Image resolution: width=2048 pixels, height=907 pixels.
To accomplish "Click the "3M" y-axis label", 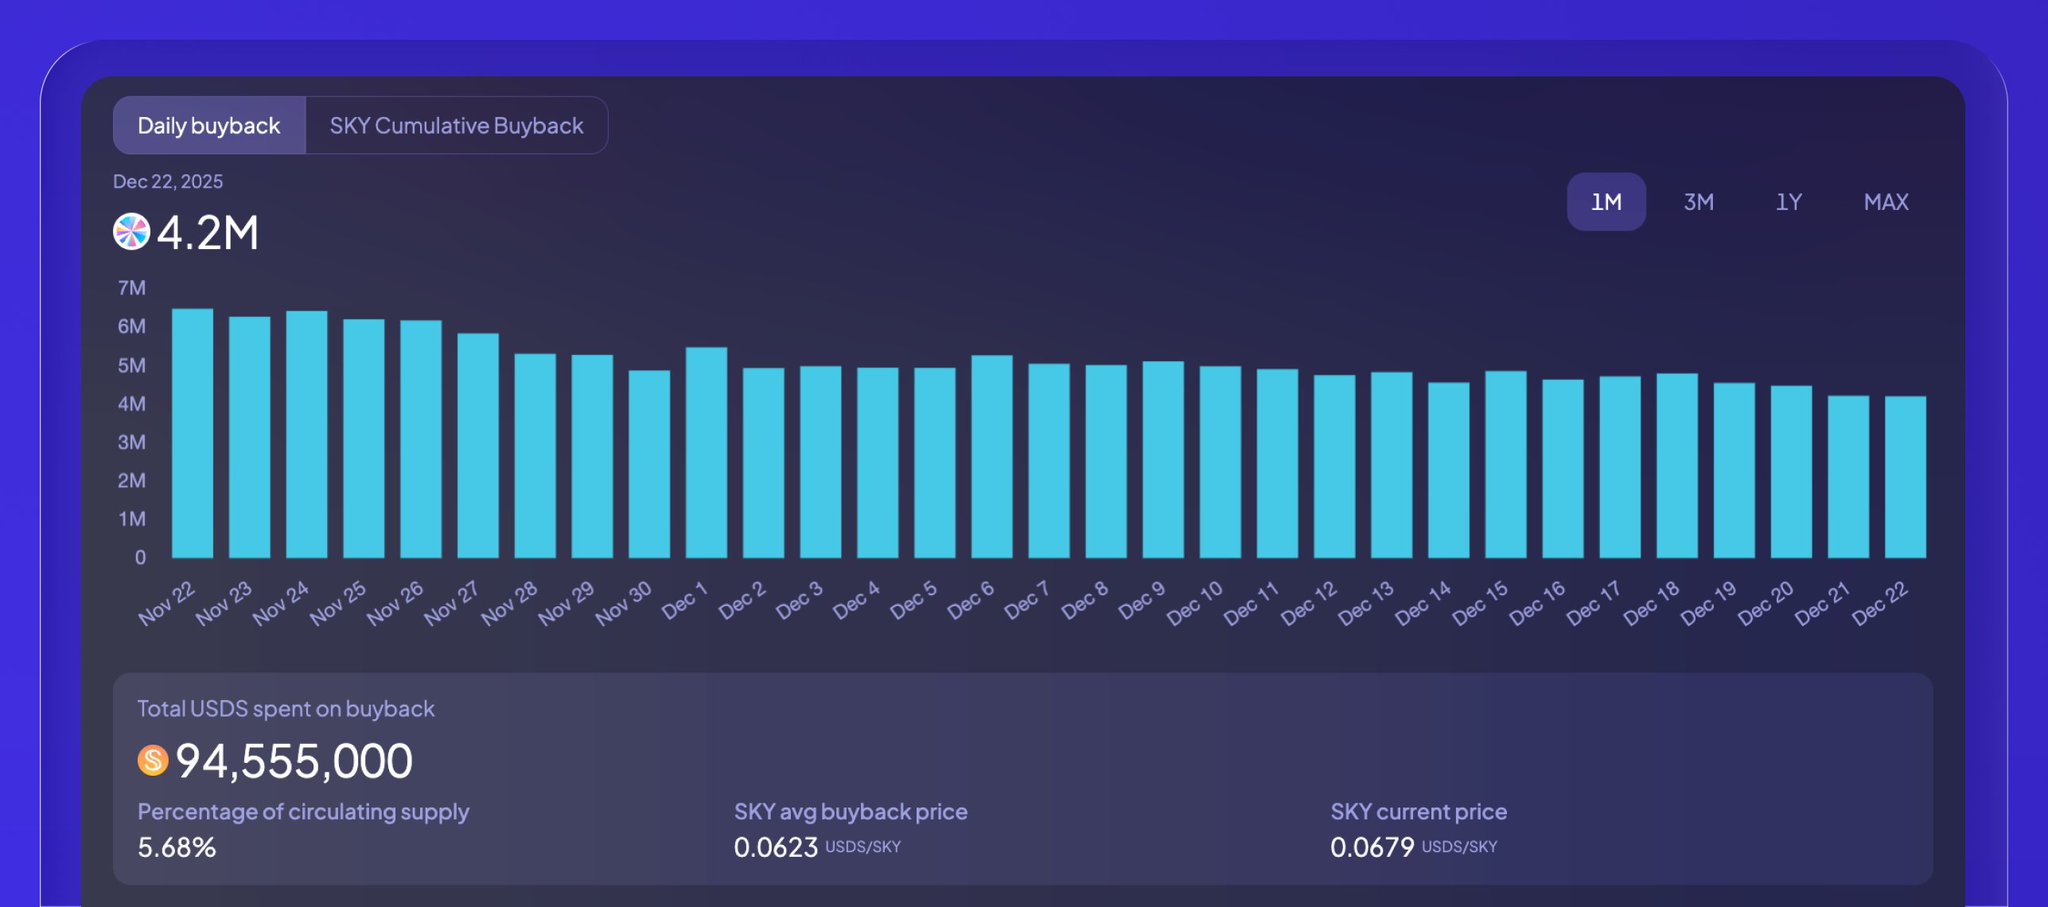I will click(x=132, y=442).
